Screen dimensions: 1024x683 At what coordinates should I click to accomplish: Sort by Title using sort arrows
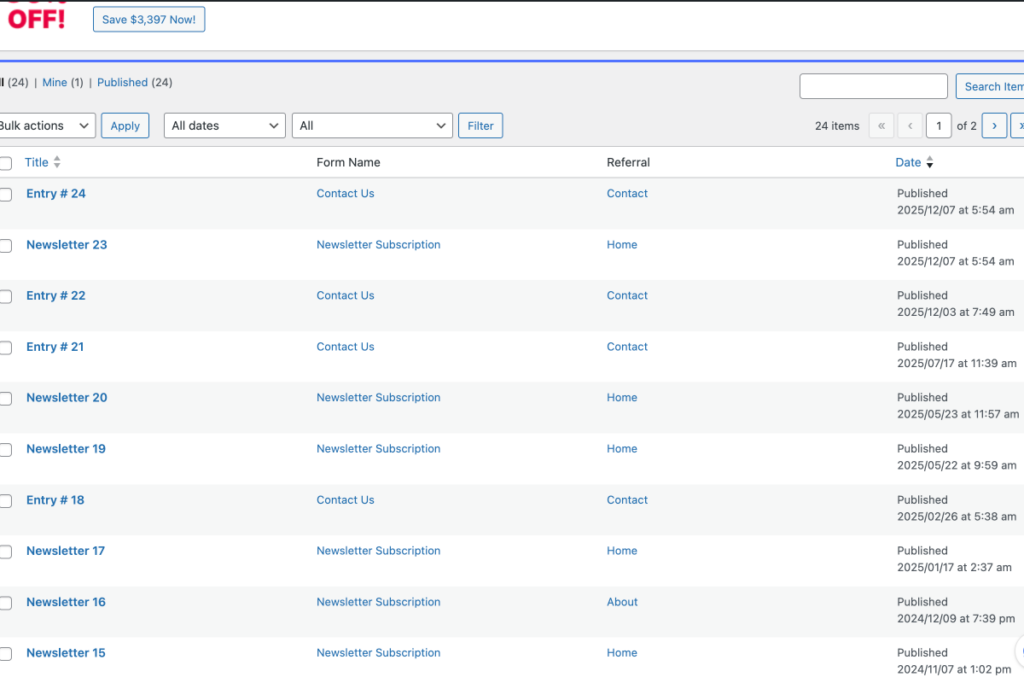tap(57, 162)
